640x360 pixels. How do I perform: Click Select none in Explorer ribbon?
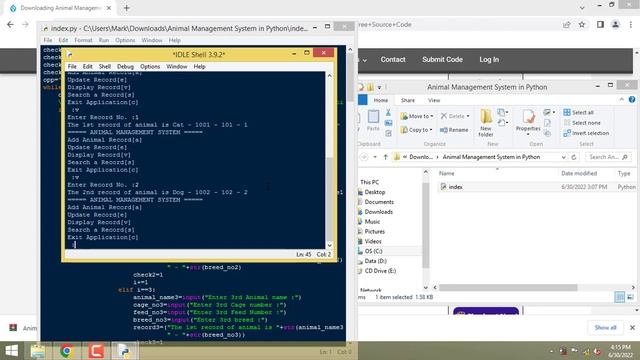pyautogui.click(x=582, y=123)
